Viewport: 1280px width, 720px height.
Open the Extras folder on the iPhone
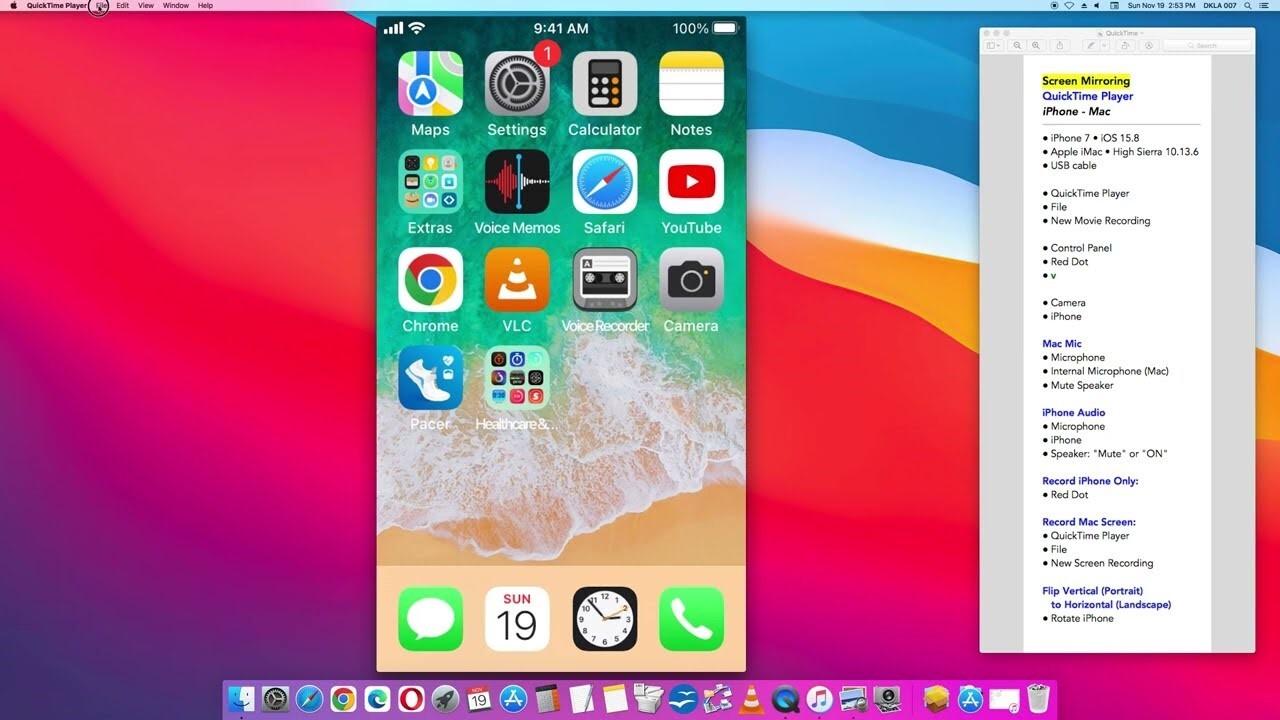tap(430, 182)
